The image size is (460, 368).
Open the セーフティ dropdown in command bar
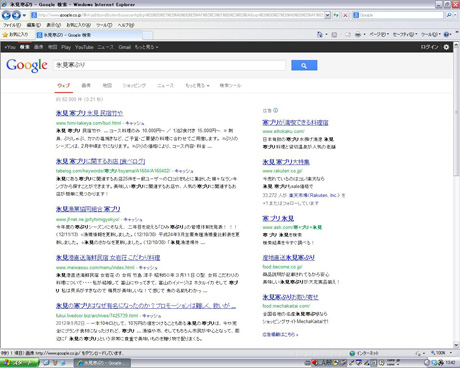coord(405,34)
